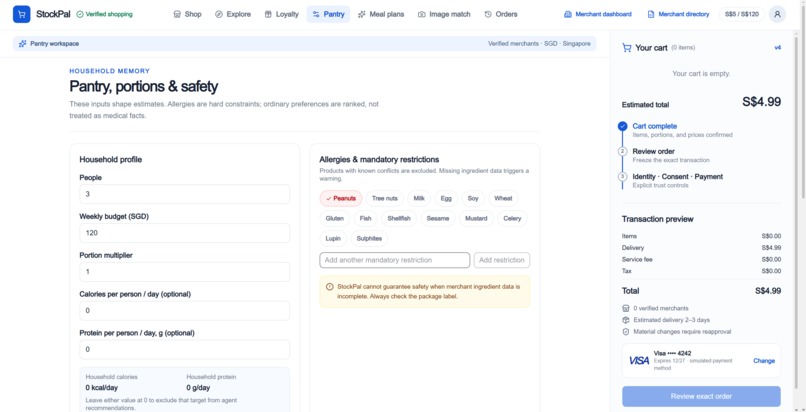The height and width of the screenshot is (412, 806).
Task: Click the Review order step label
Action: point(653,151)
